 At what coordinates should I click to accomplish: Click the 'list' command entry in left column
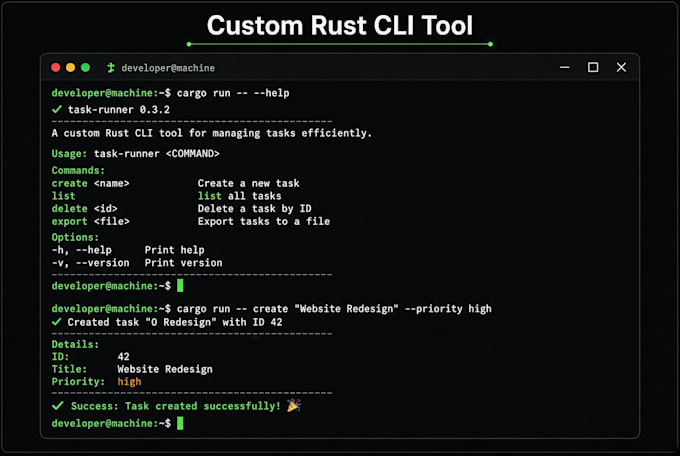[63, 196]
